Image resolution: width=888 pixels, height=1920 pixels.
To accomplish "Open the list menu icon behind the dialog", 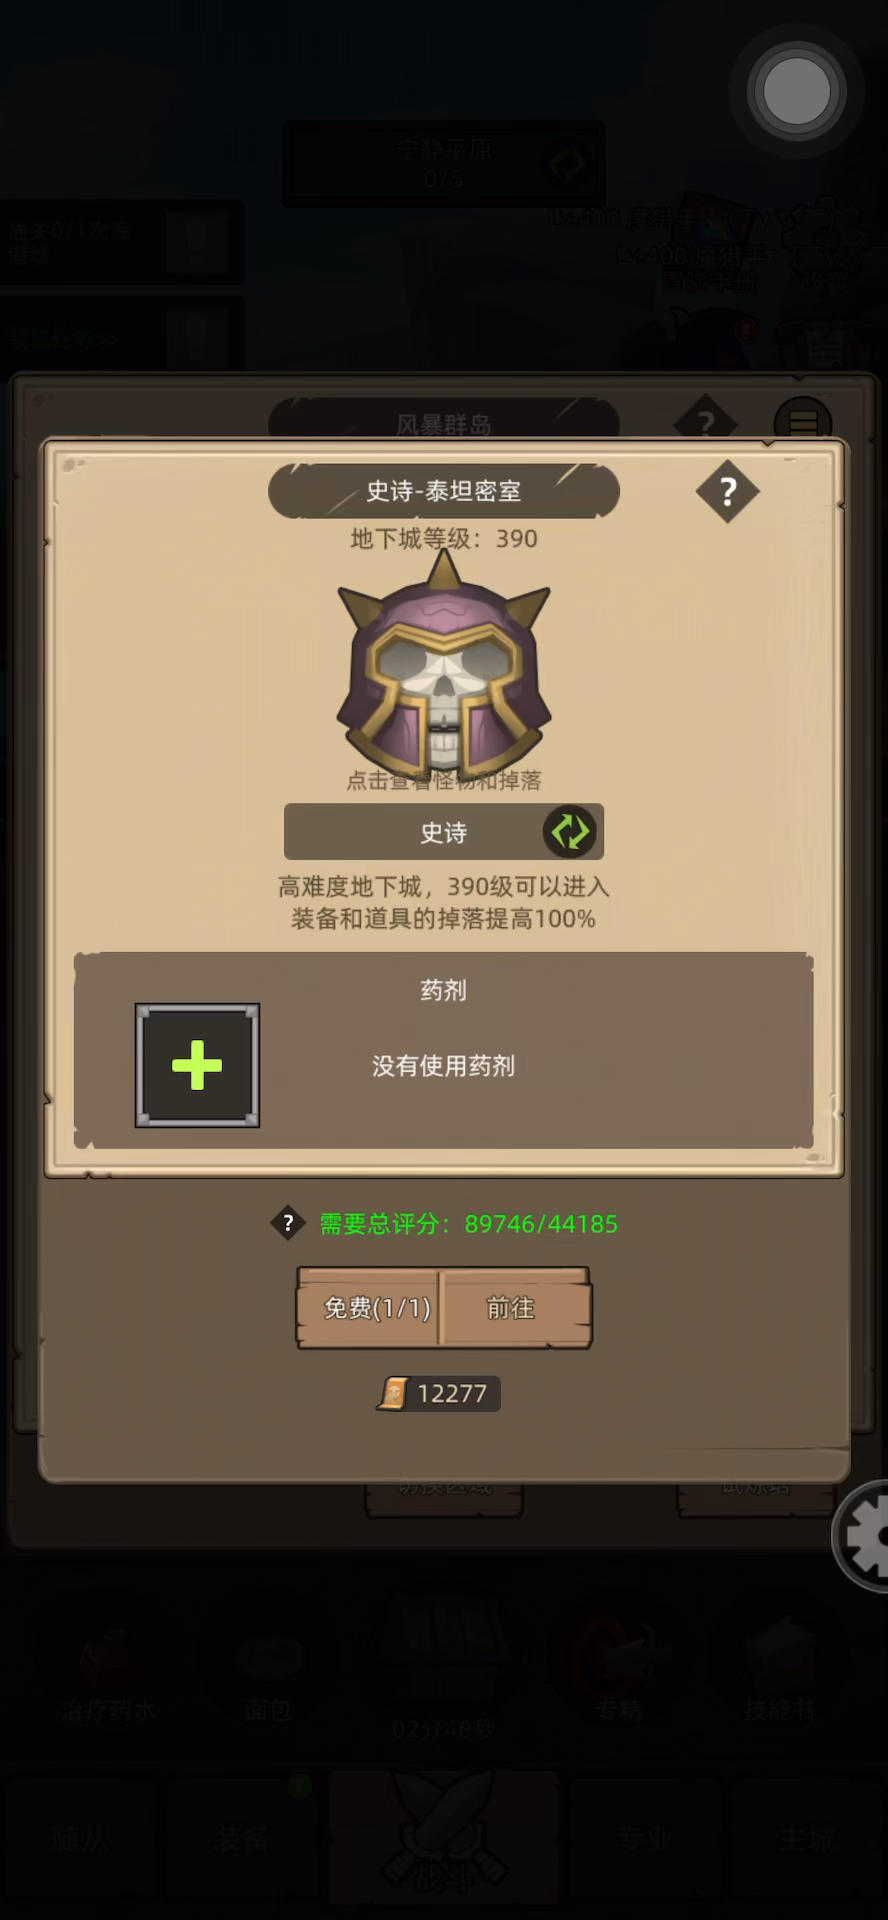I will (803, 421).
